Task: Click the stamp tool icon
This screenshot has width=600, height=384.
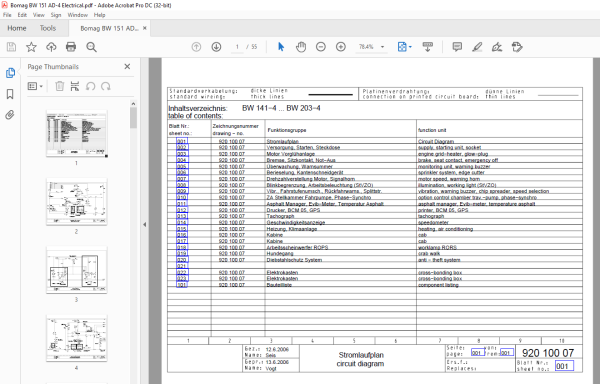Action: tap(517, 47)
